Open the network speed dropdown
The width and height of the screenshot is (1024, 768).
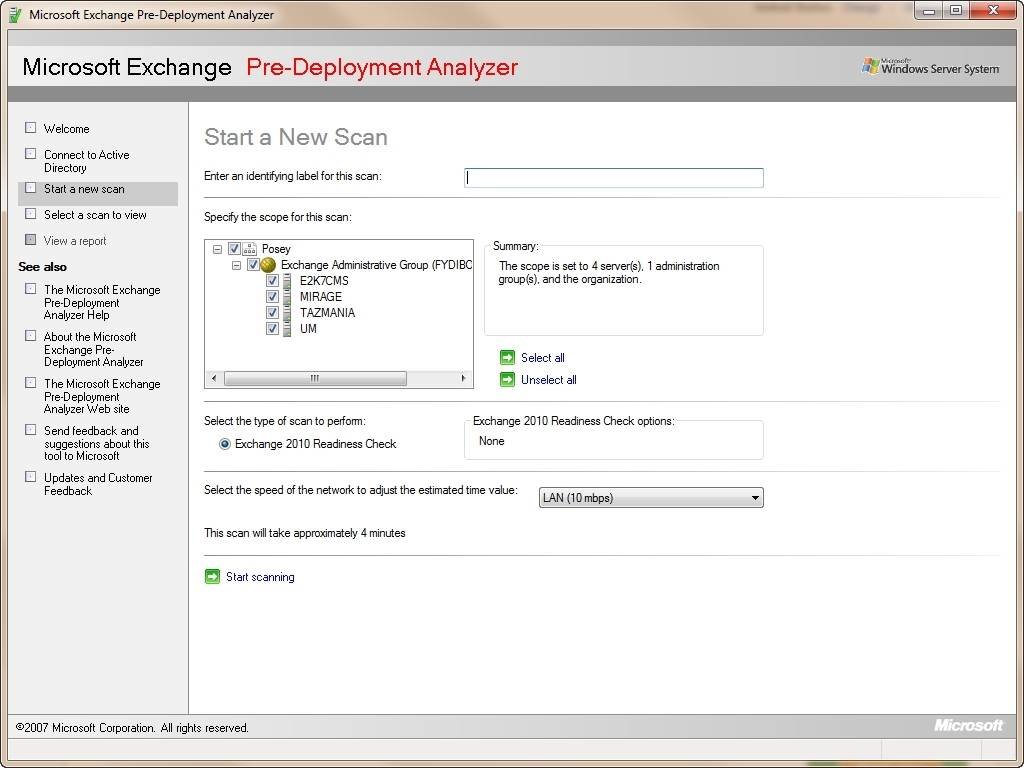651,498
